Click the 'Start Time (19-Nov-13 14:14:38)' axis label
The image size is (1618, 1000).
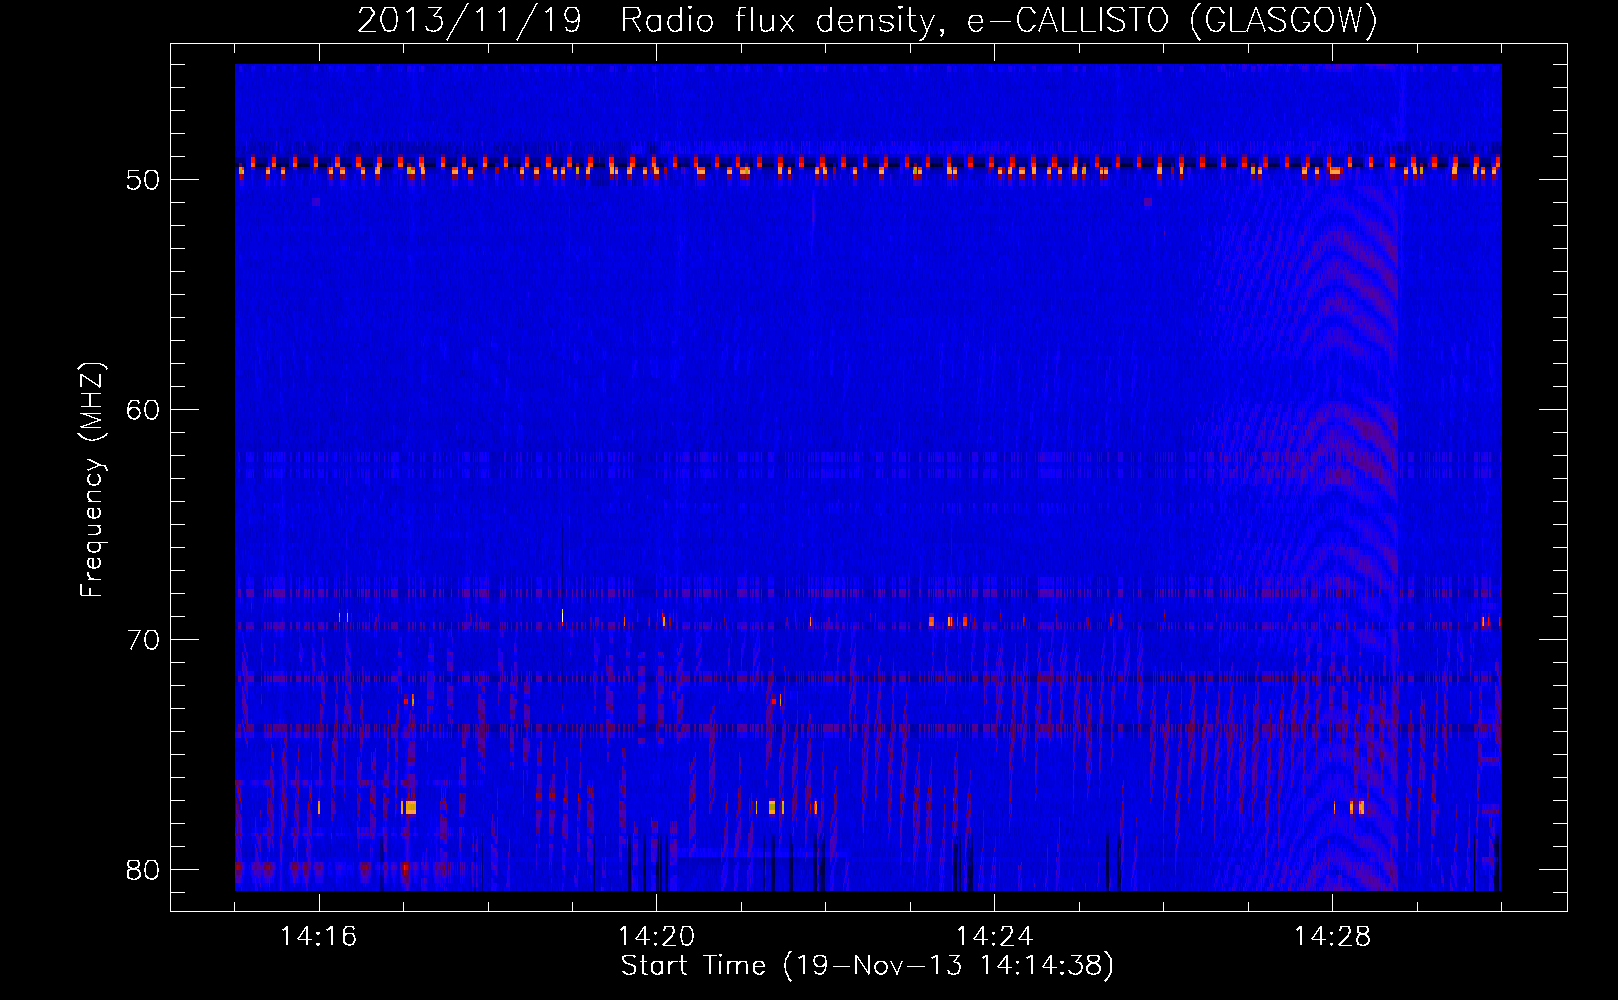[x=867, y=966]
